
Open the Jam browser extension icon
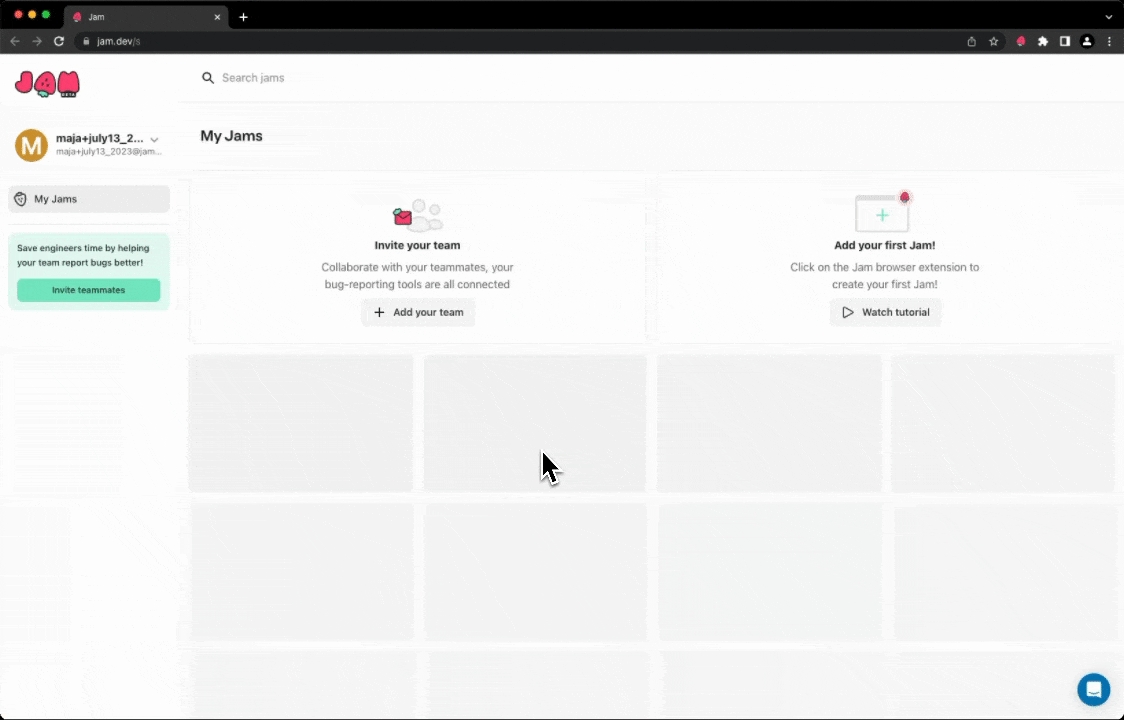[x=1021, y=41]
